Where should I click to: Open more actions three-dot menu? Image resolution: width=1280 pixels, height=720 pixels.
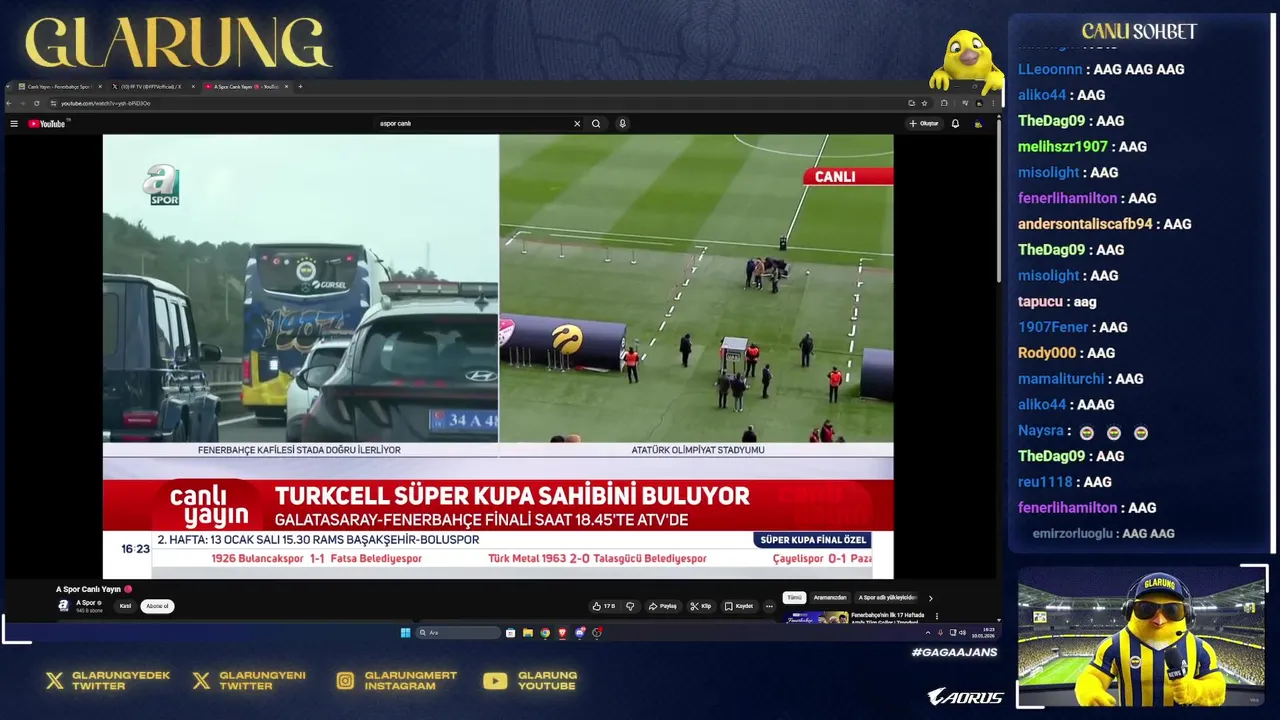coord(769,606)
